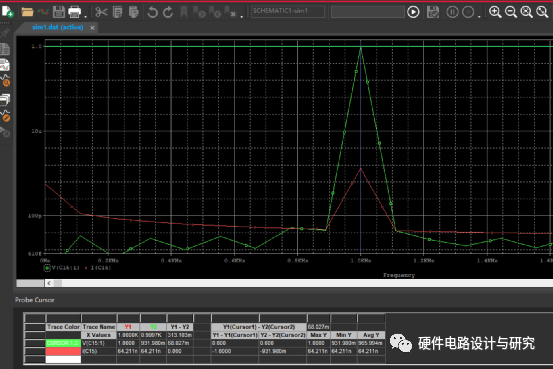Expand the print options dropdown arrow
This screenshot has width=553, height=369.
point(85,16)
